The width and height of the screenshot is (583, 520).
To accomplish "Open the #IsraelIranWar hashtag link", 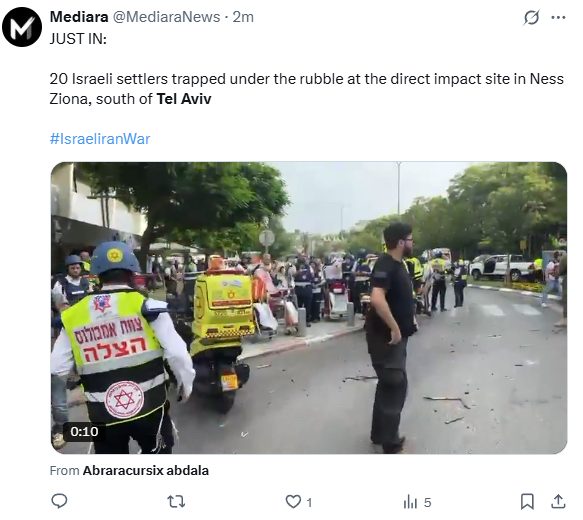I will pyautogui.click(x=100, y=139).
